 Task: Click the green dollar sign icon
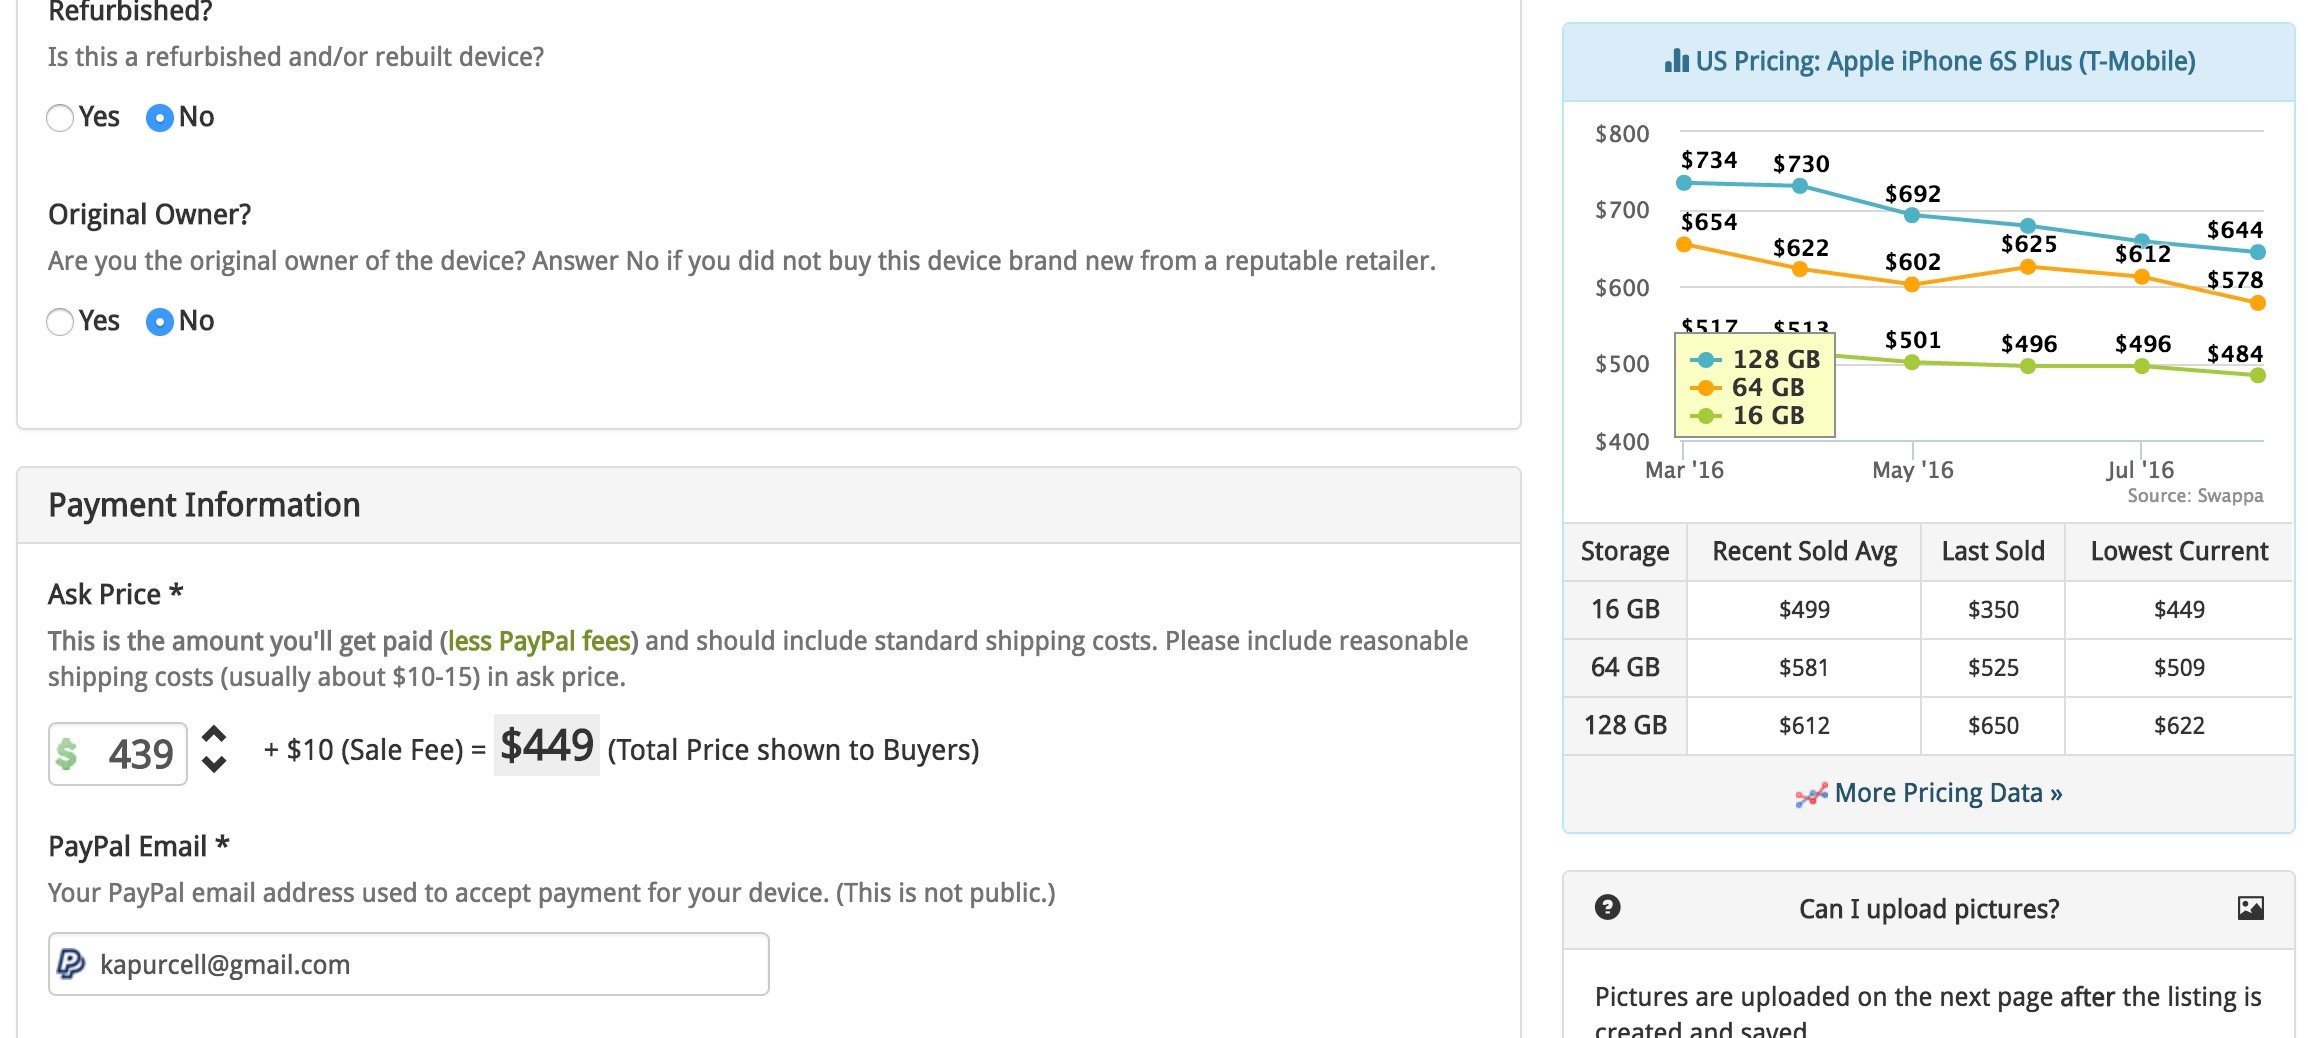coord(67,753)
